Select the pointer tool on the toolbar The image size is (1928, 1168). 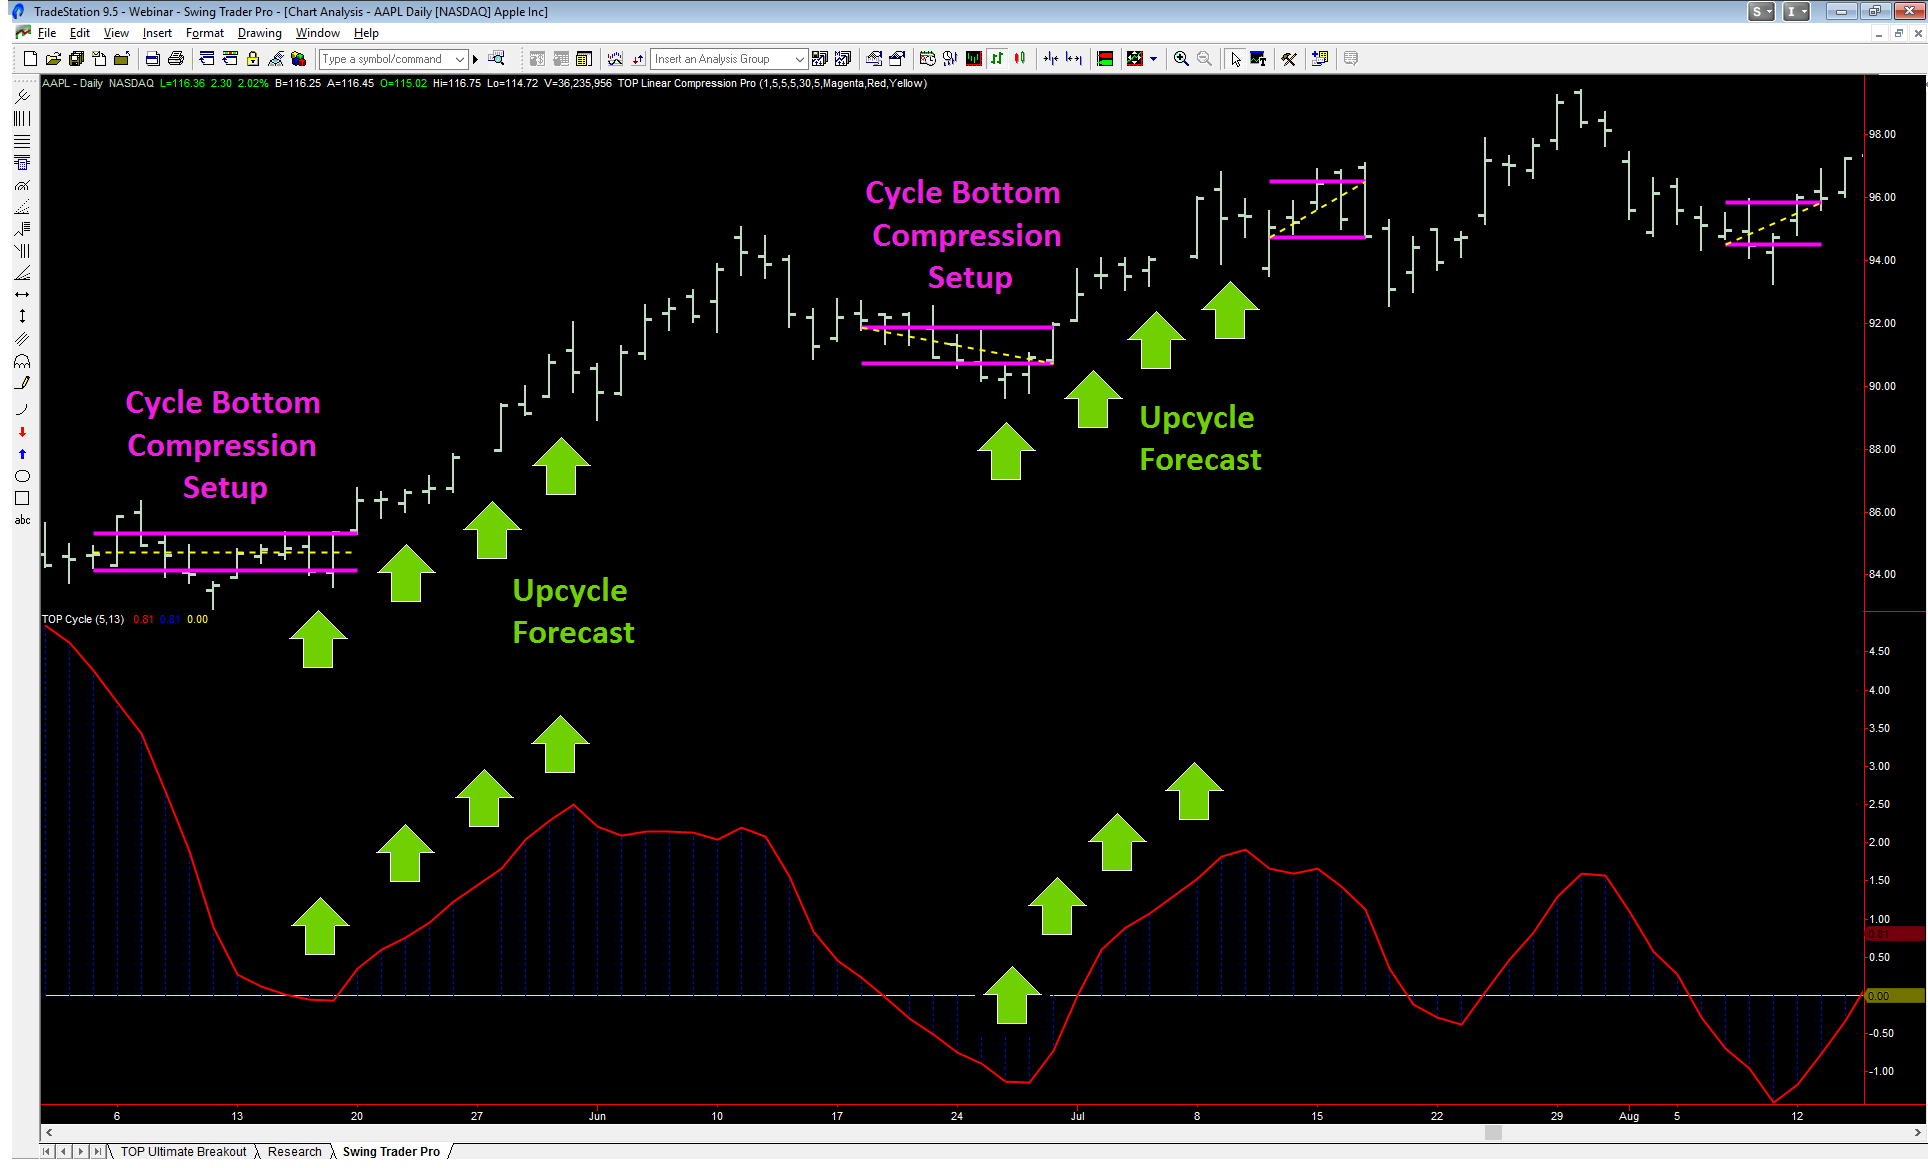click(1236, 58)
